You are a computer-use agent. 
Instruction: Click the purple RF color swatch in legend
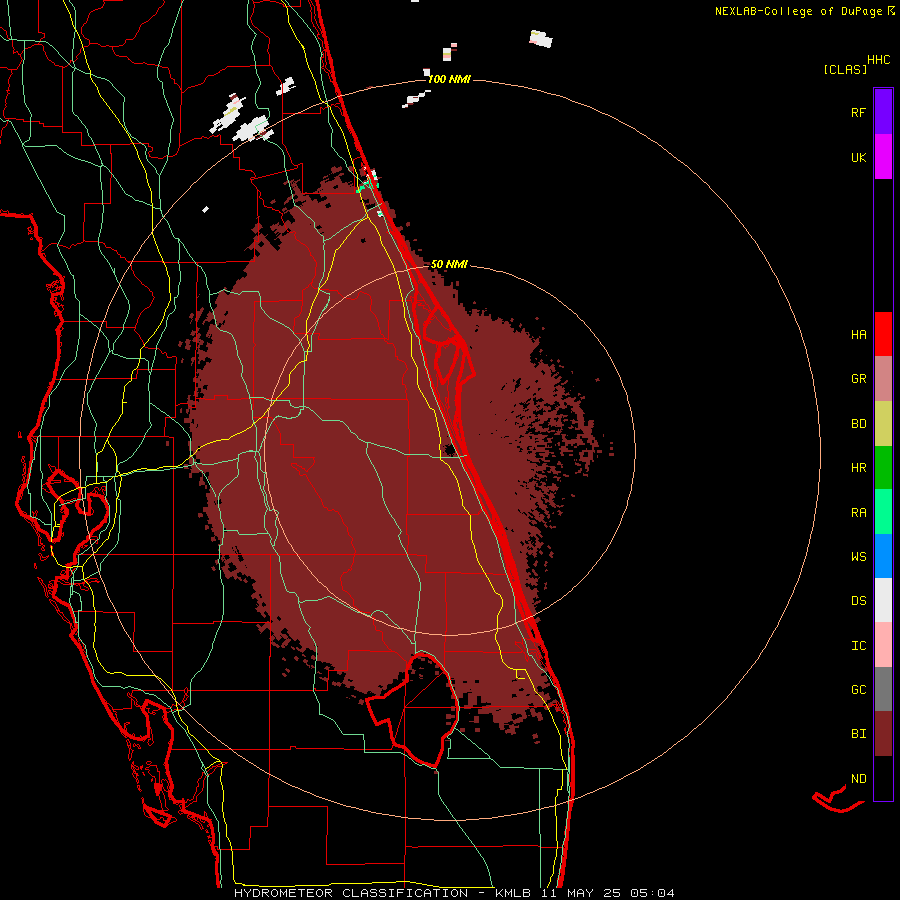(883, 112)
